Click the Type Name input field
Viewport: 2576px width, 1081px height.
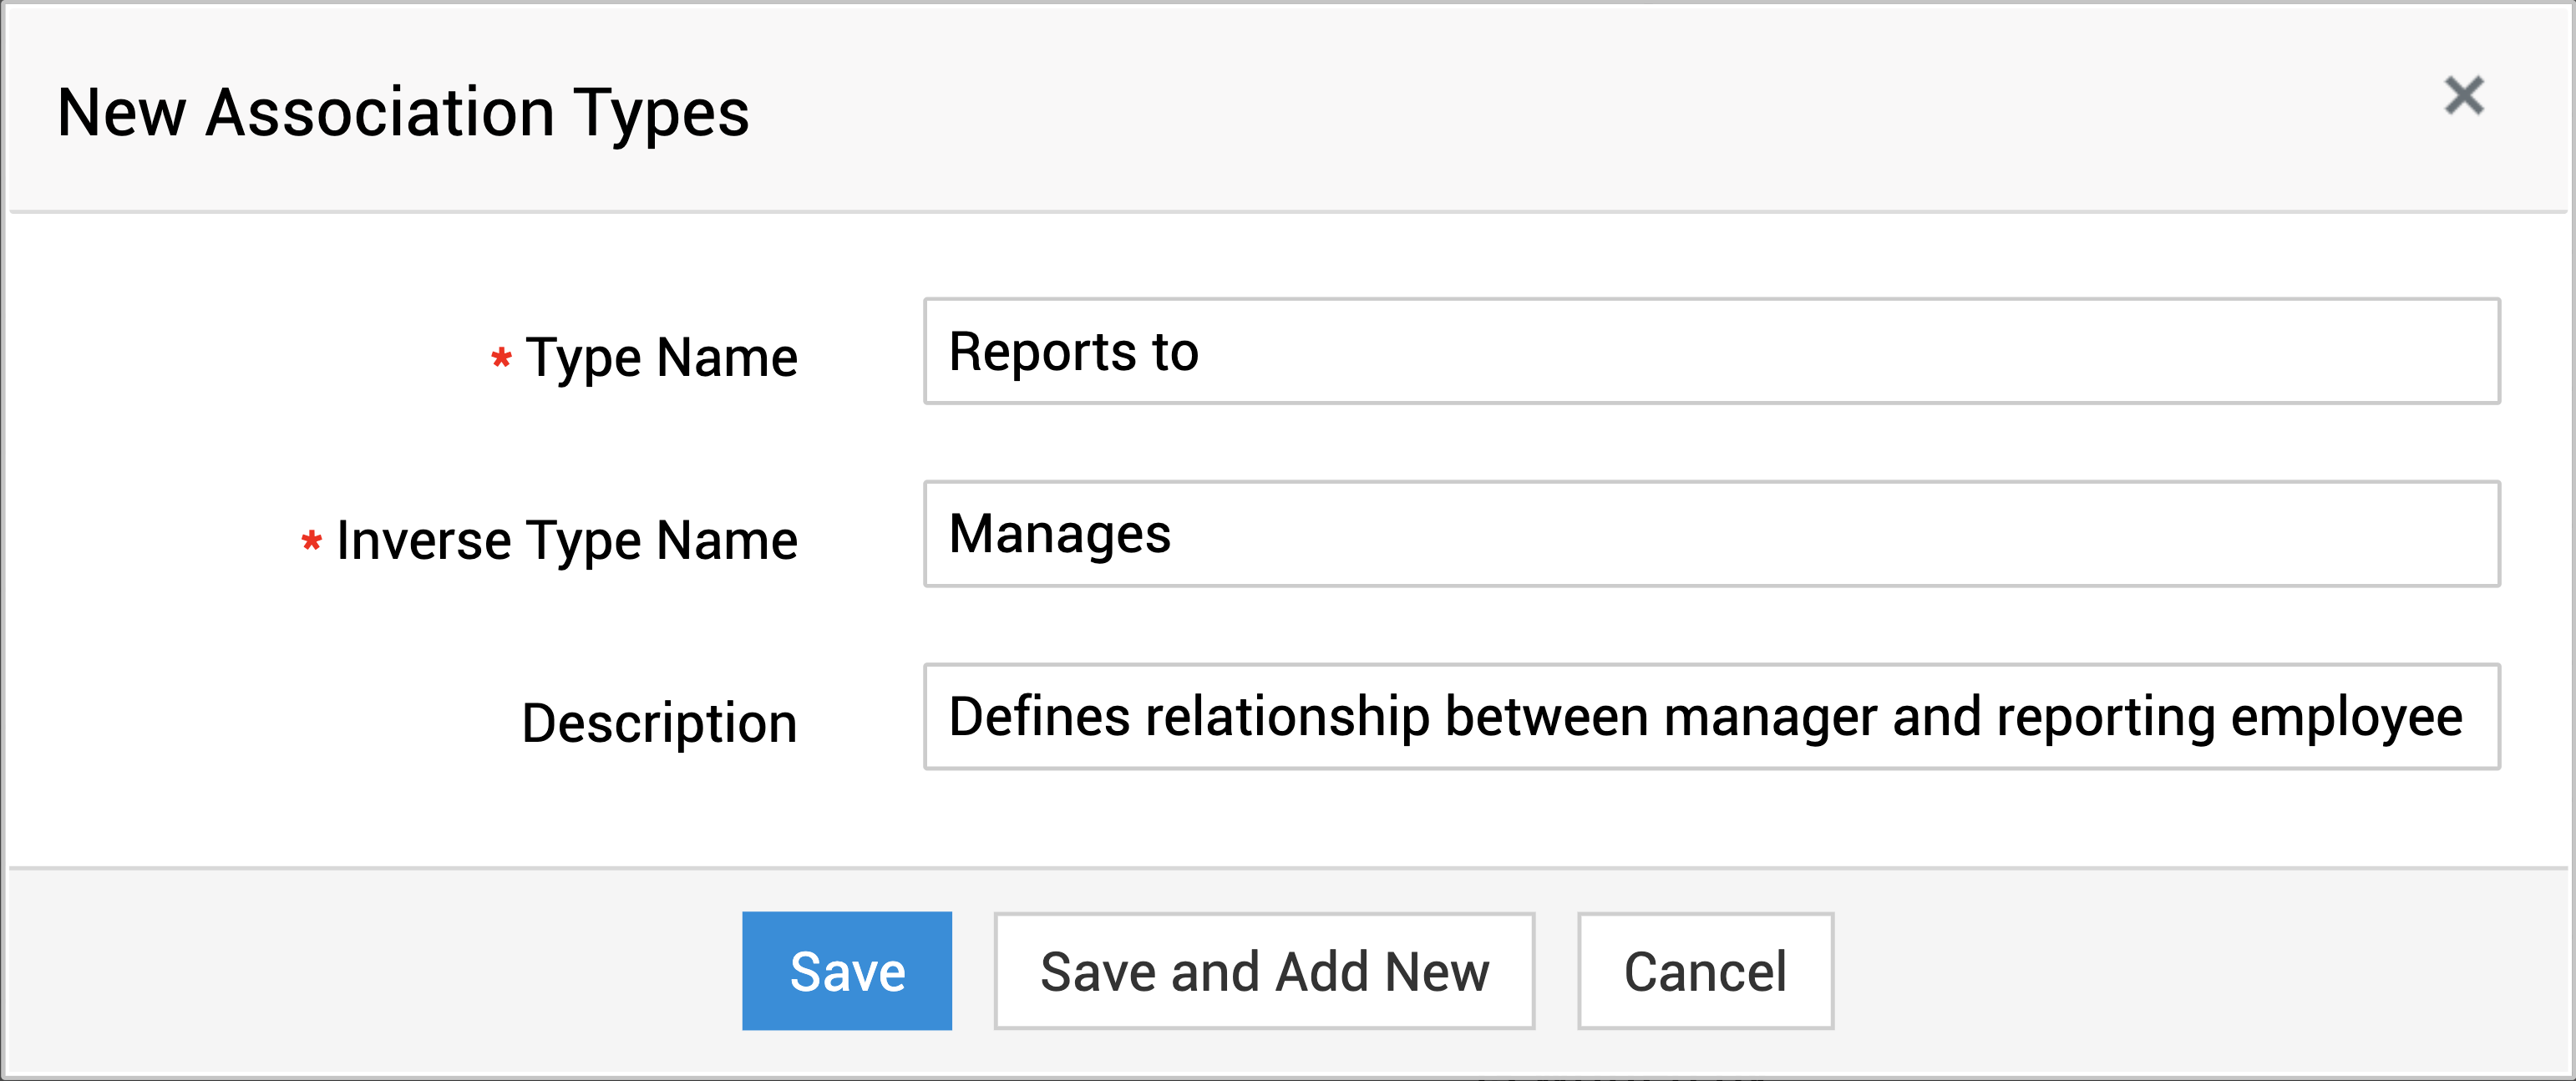[1710, 351]
